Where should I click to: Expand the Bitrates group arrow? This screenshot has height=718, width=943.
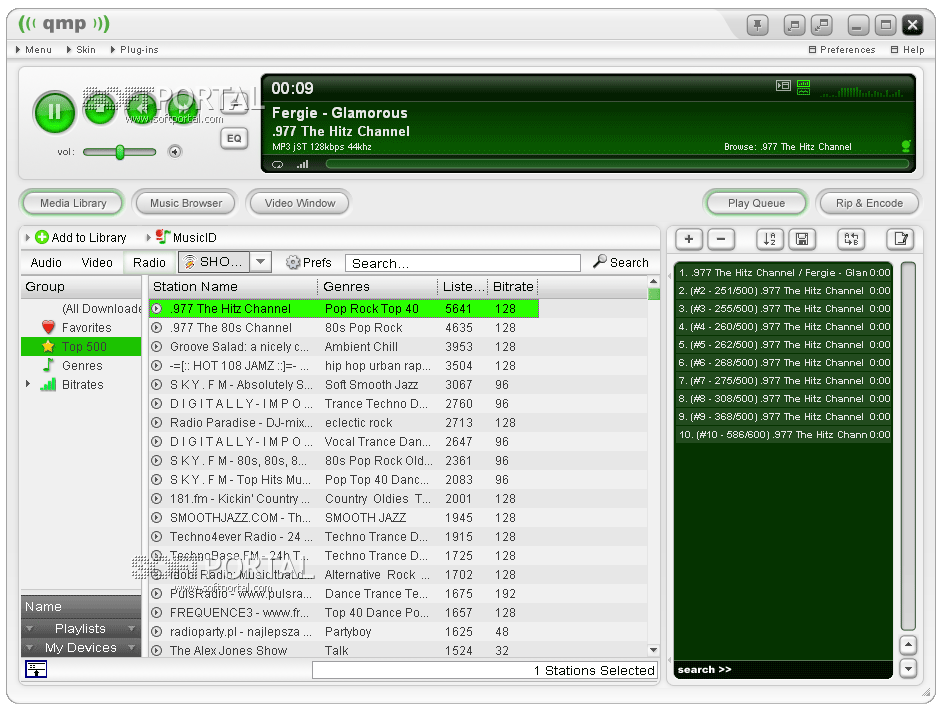(x=28, y=384)
